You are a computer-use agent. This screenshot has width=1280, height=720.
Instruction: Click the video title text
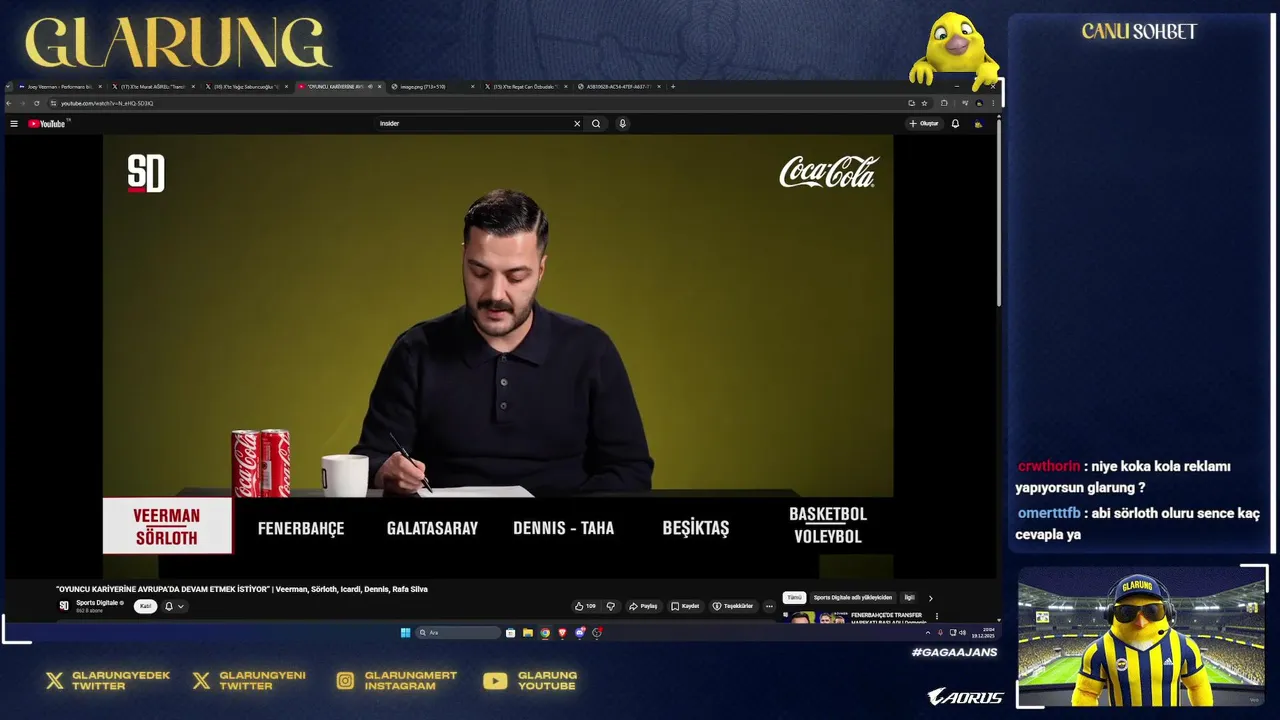click(242, 589)
